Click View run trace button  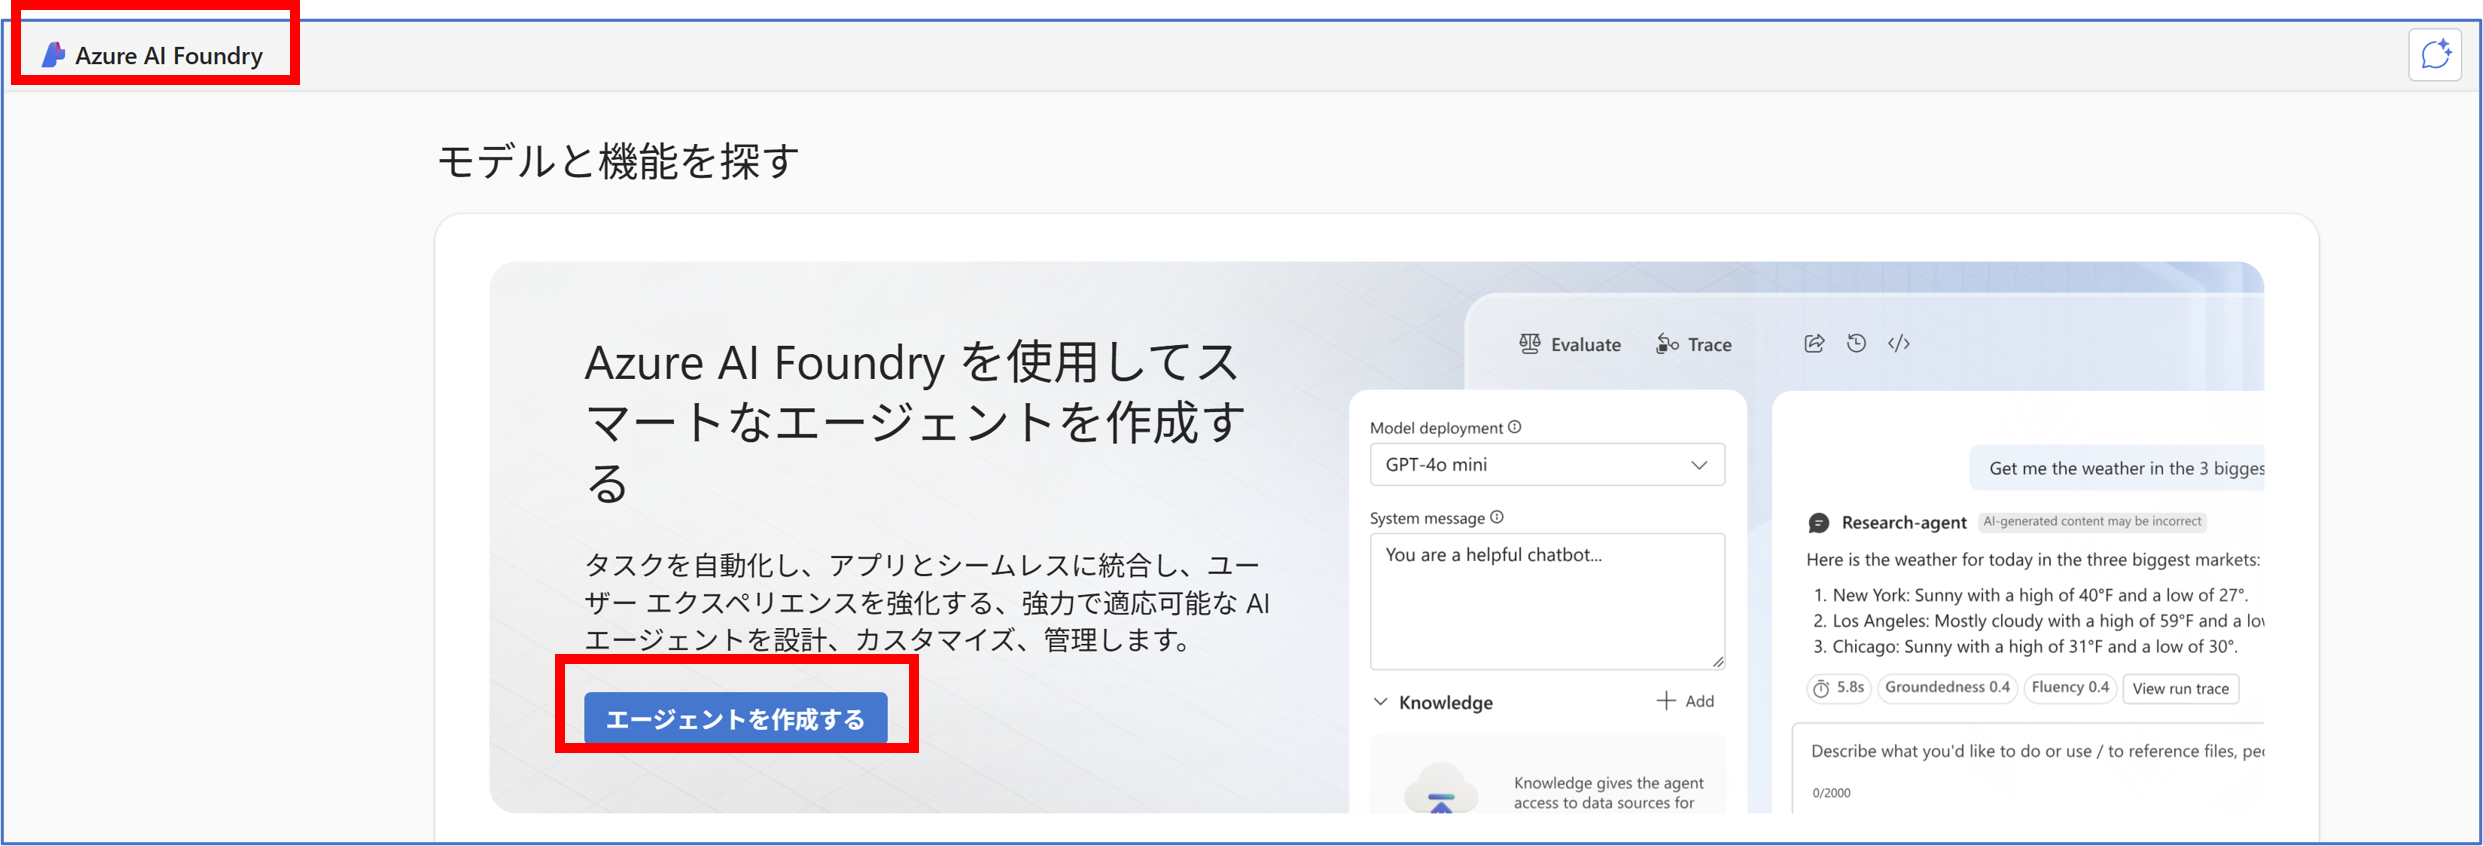2180,688
